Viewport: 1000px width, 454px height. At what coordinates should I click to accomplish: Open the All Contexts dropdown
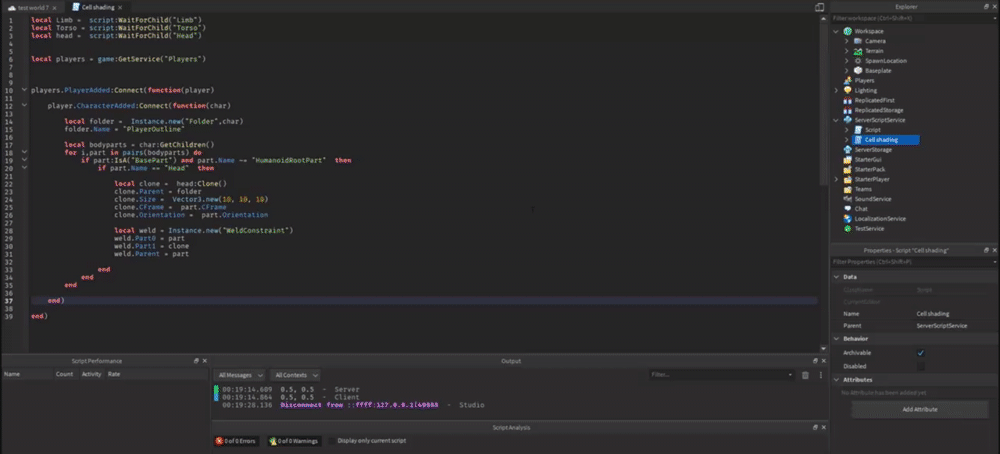(x=295, y=375)
